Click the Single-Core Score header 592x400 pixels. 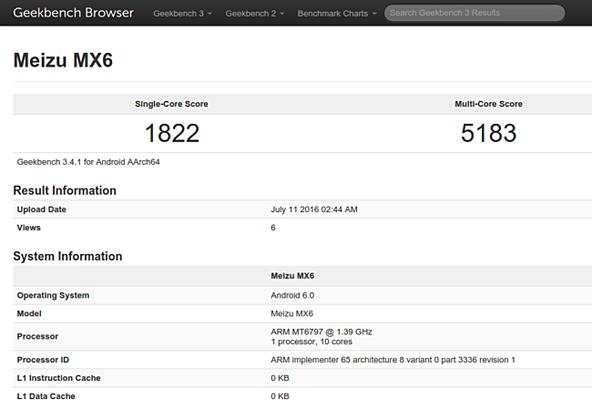coord(171,104)
